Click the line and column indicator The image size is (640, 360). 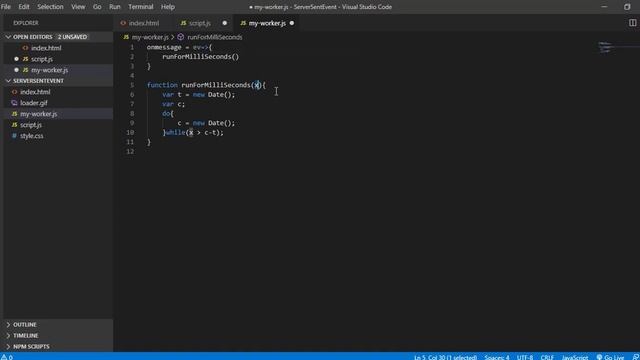tap(445, 357)
